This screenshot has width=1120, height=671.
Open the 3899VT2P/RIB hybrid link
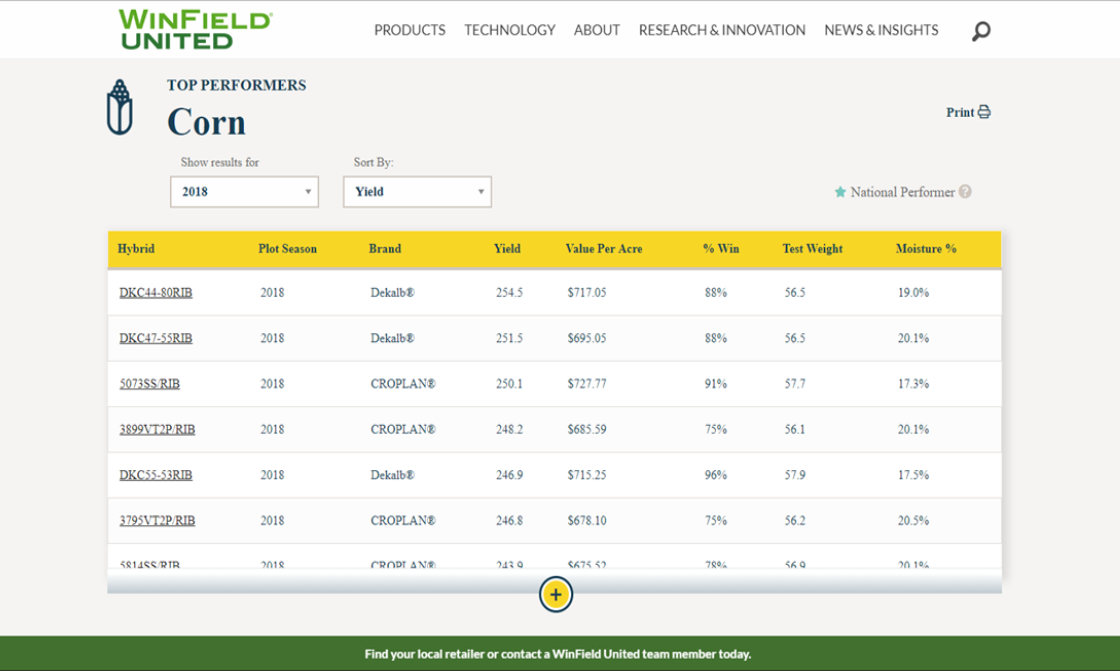point(157,429)
